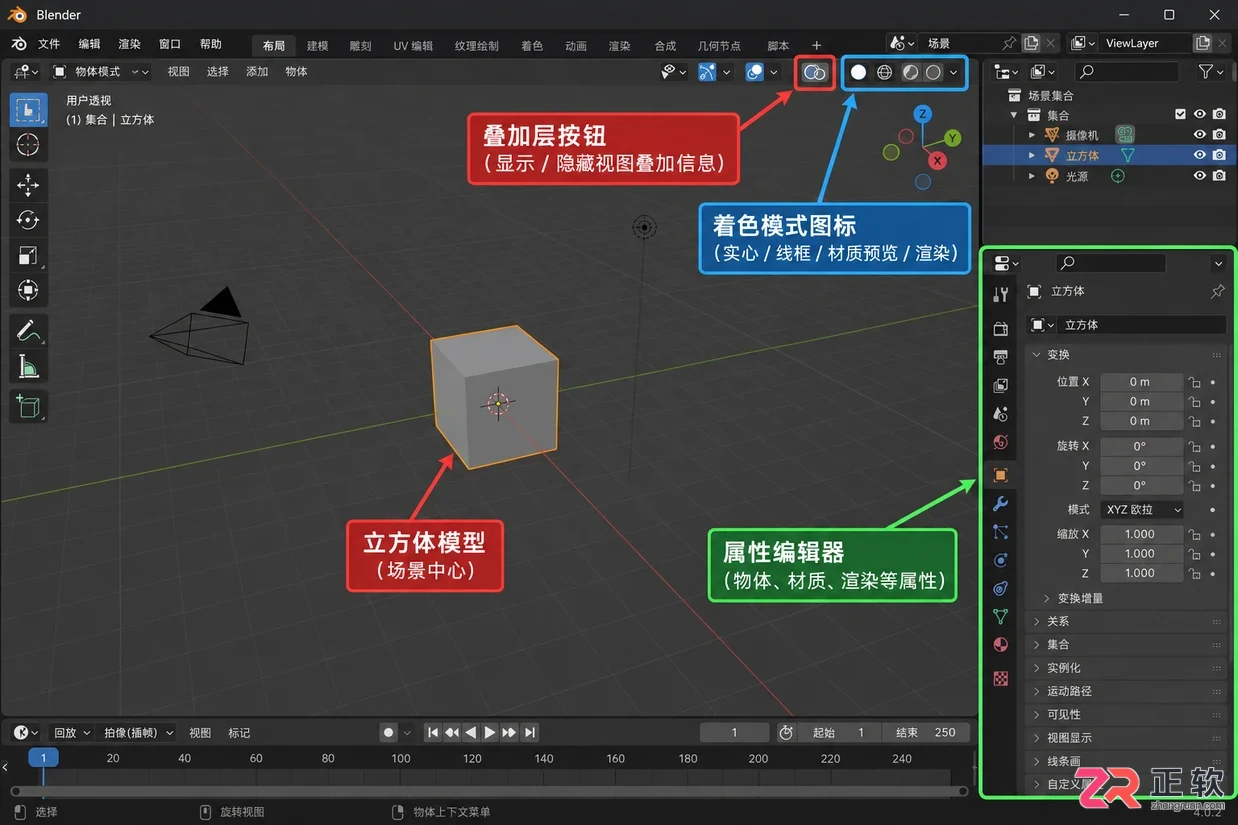Open the Scene properties tab
1238x825 pixels.
[x=1000, y=413]
